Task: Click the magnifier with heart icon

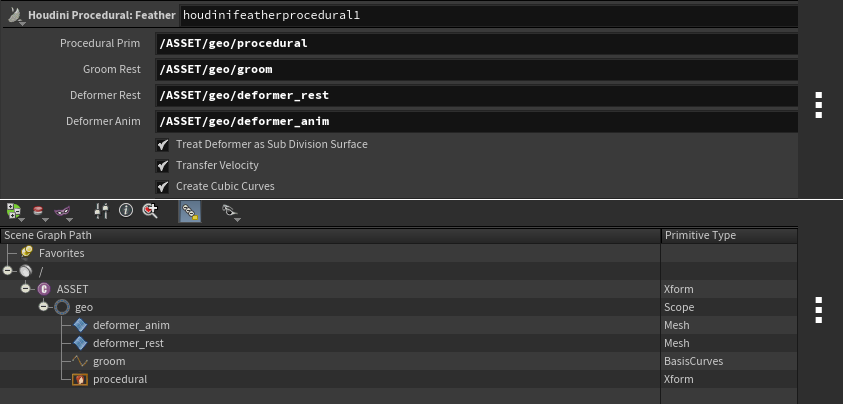Action: [151, 211]
